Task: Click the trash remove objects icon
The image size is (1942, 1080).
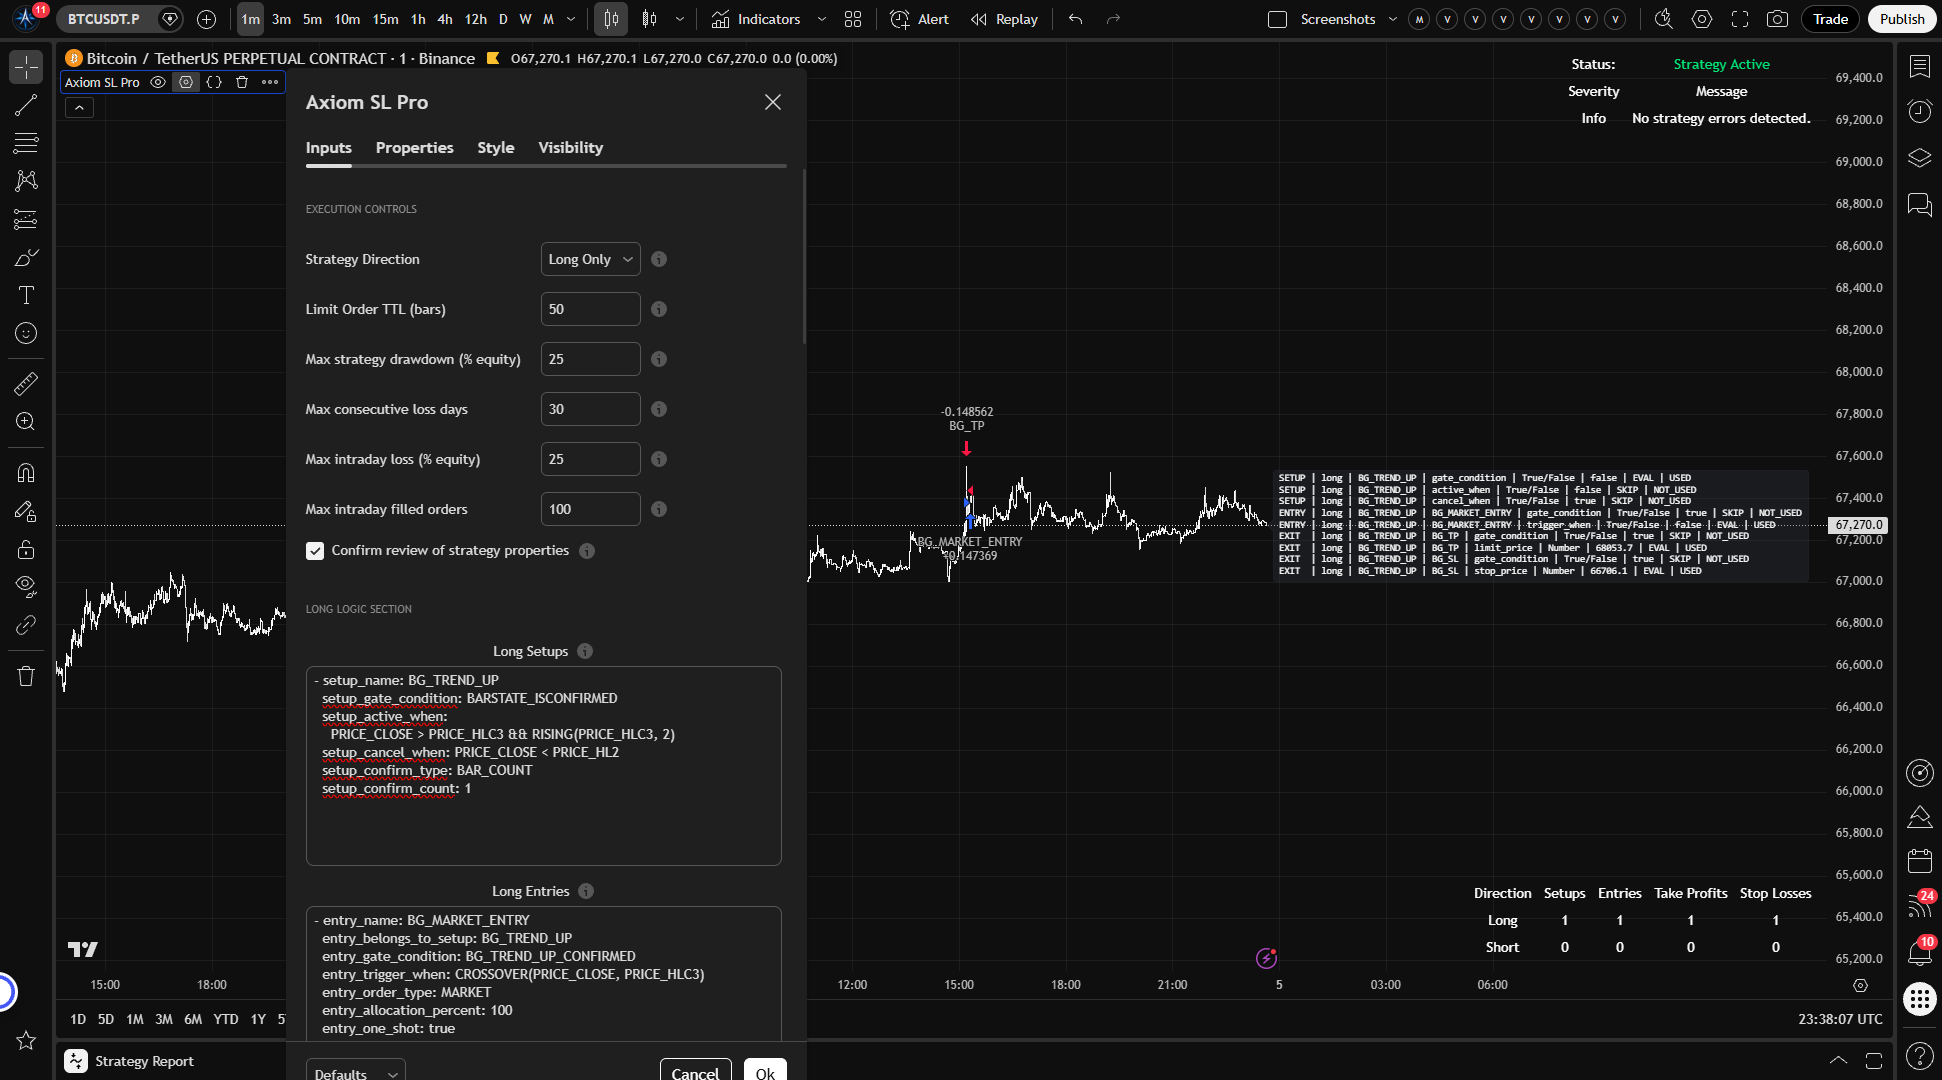Action: tap(26, 676)
